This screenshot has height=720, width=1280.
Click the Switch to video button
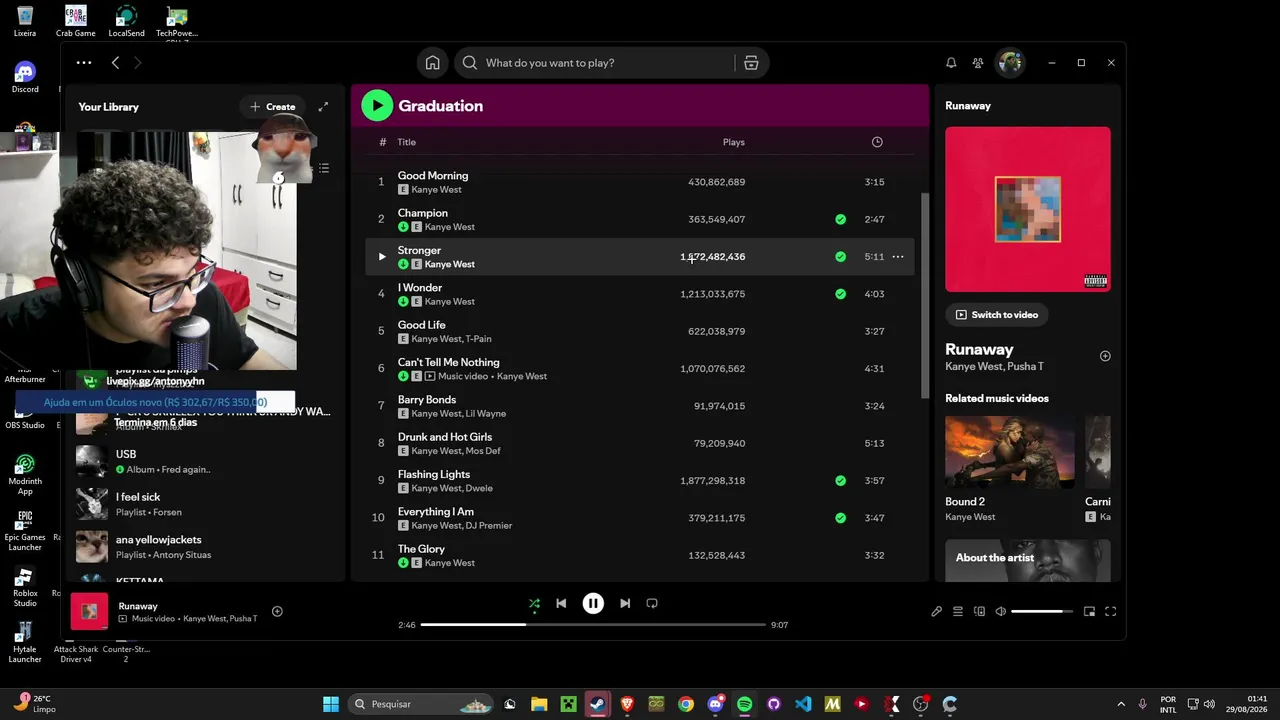pyautogui.click(x=997, y=315)
